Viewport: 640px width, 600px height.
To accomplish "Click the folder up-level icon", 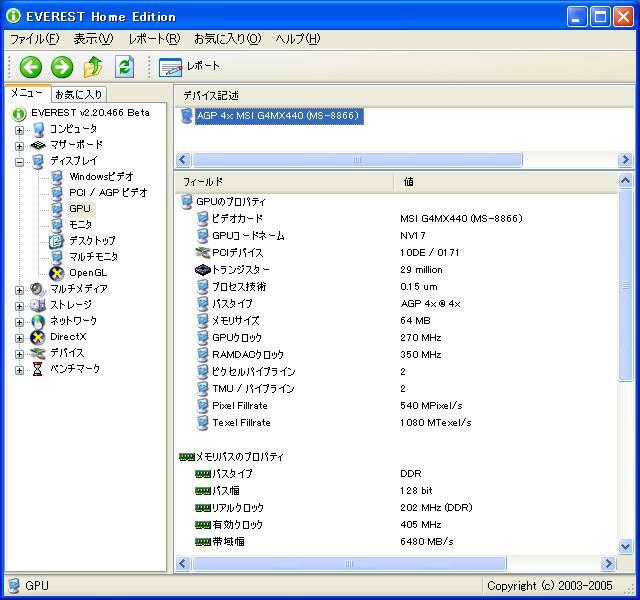I will [x=93, y=67].
